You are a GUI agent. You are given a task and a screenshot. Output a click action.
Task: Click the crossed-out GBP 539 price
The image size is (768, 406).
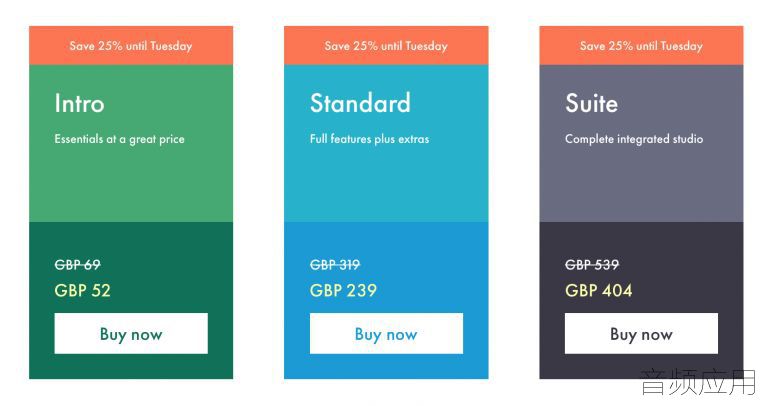pos(592,265)
